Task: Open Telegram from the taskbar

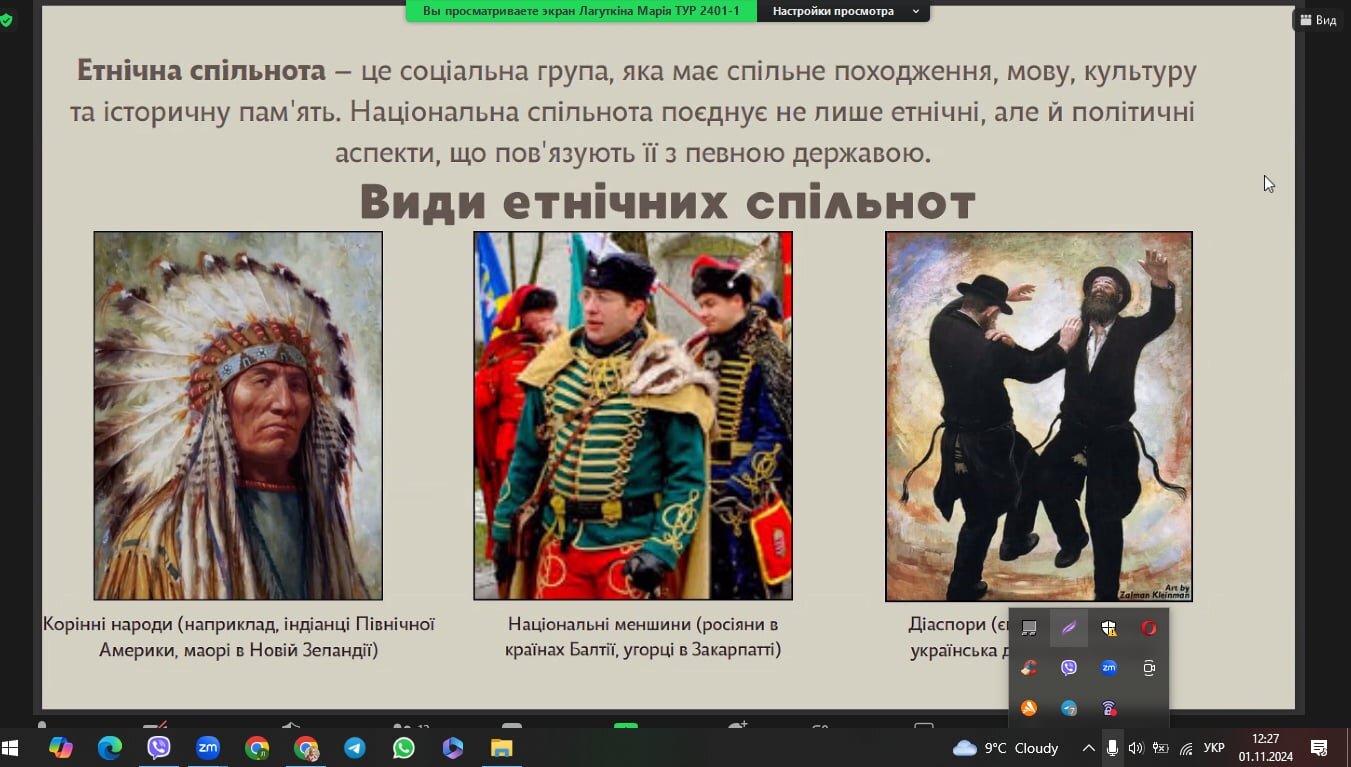Action: click(x=354, y=748)
